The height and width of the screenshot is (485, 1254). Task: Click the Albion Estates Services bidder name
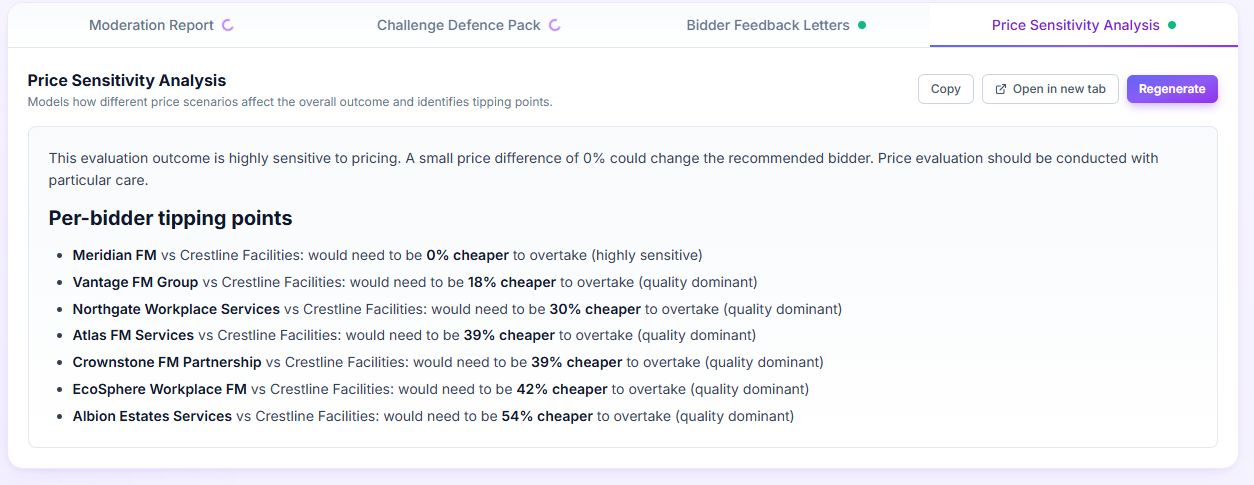[152, 416]
